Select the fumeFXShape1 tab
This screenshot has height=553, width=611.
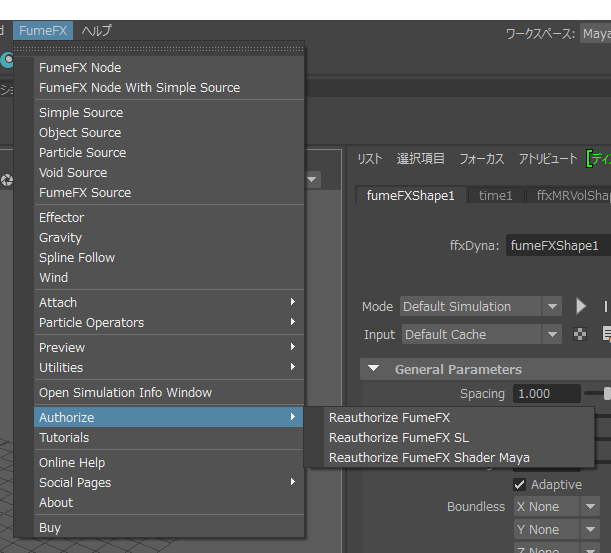pyautogui.click(x=410, y=195)
